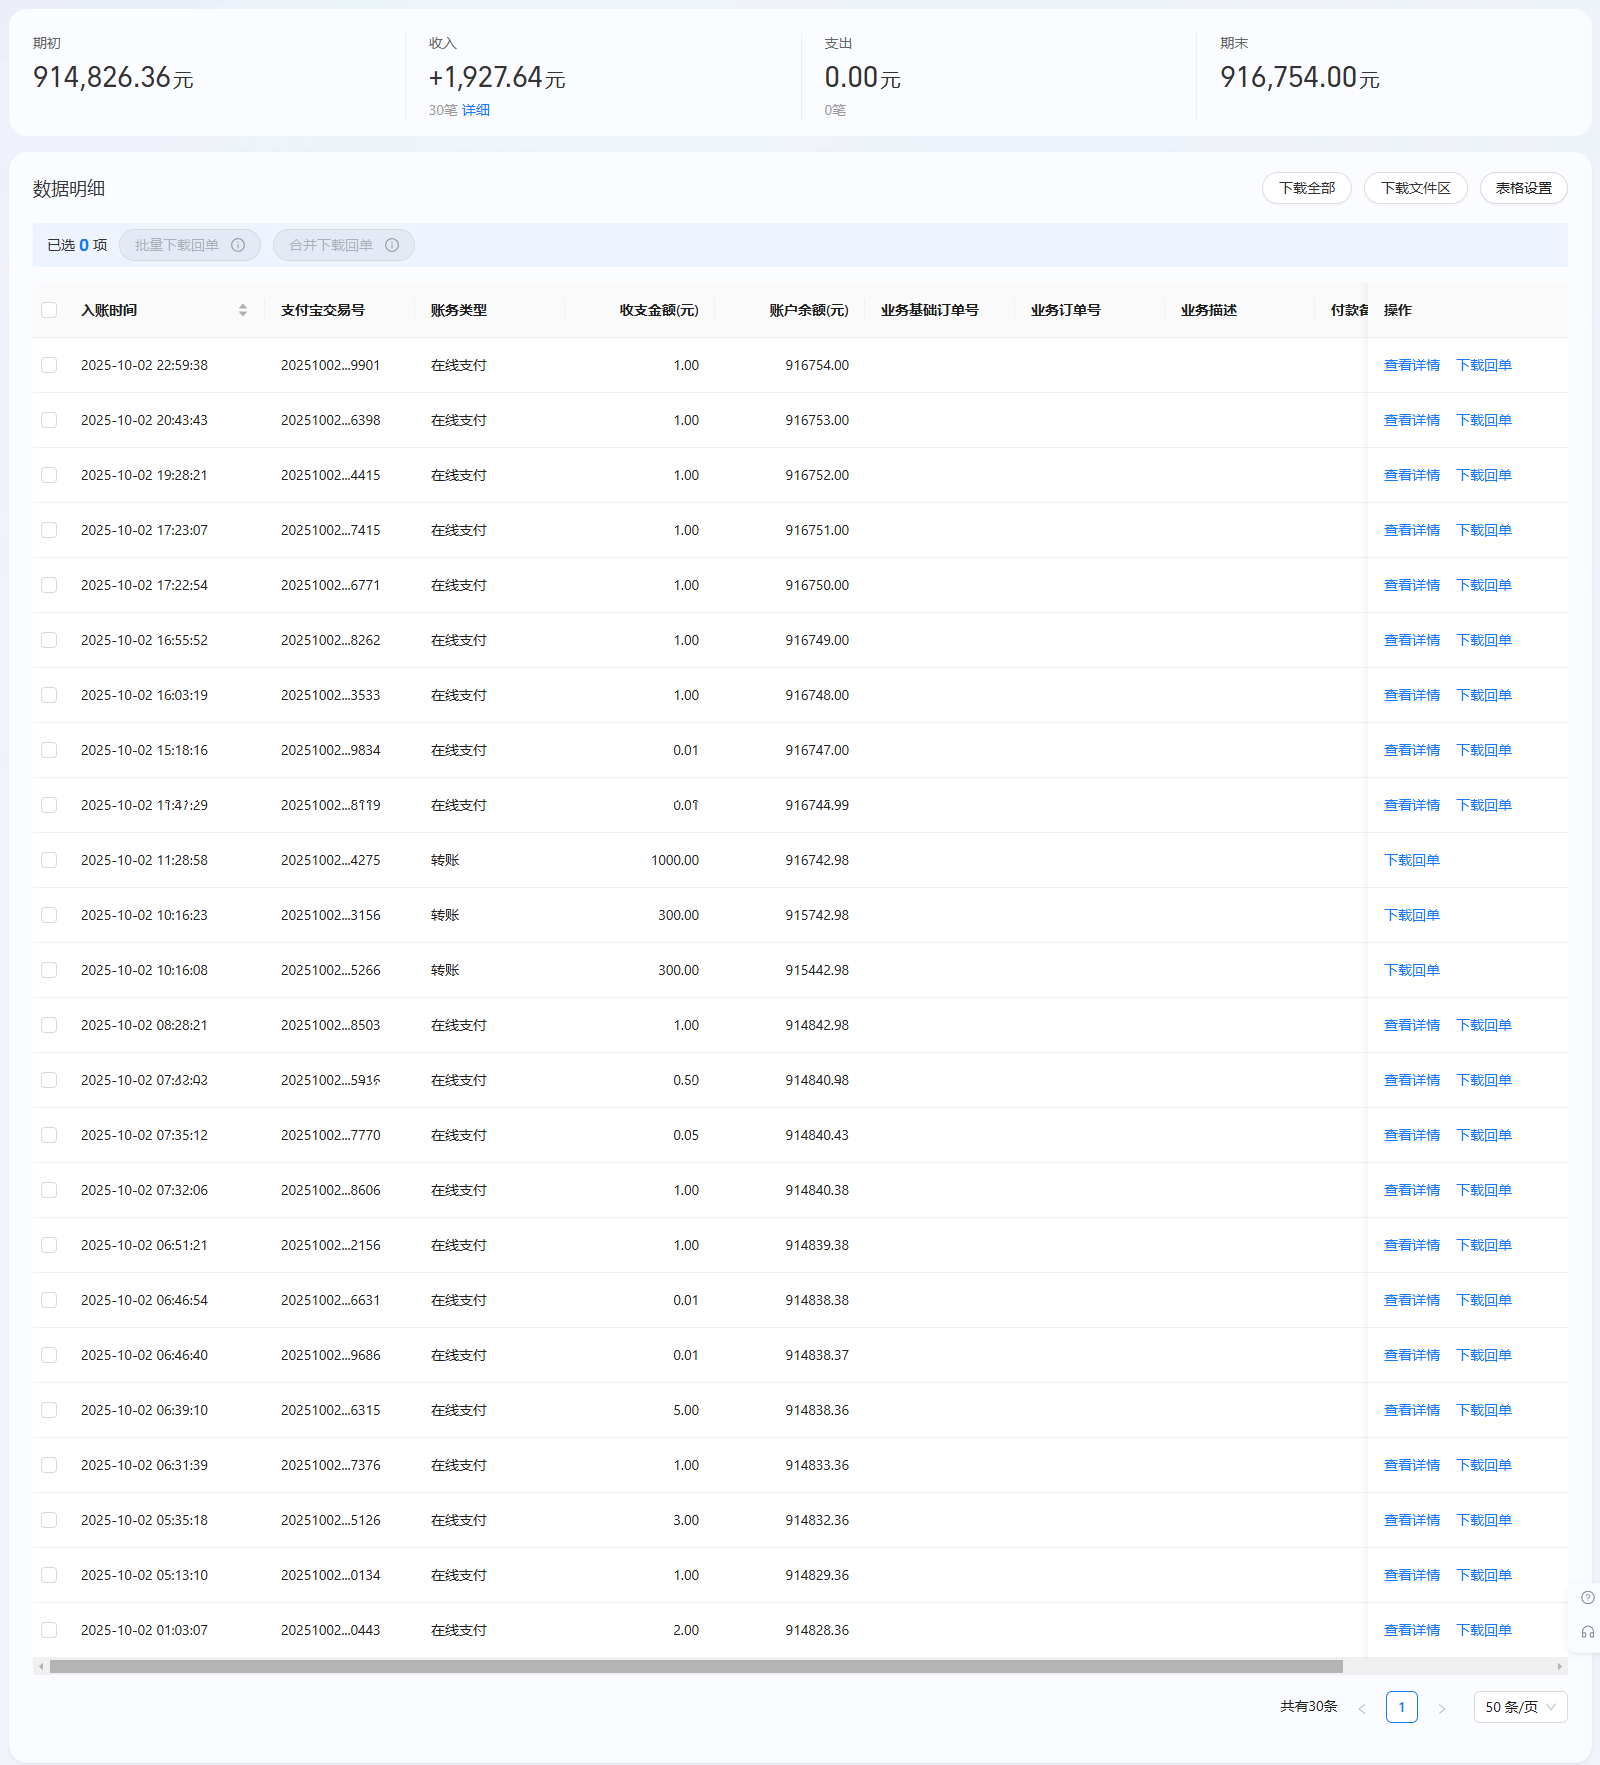This screenshot has height=1765, width=1600.
Task: Go to previous page arrow
Action: tap(1361, 1708)
